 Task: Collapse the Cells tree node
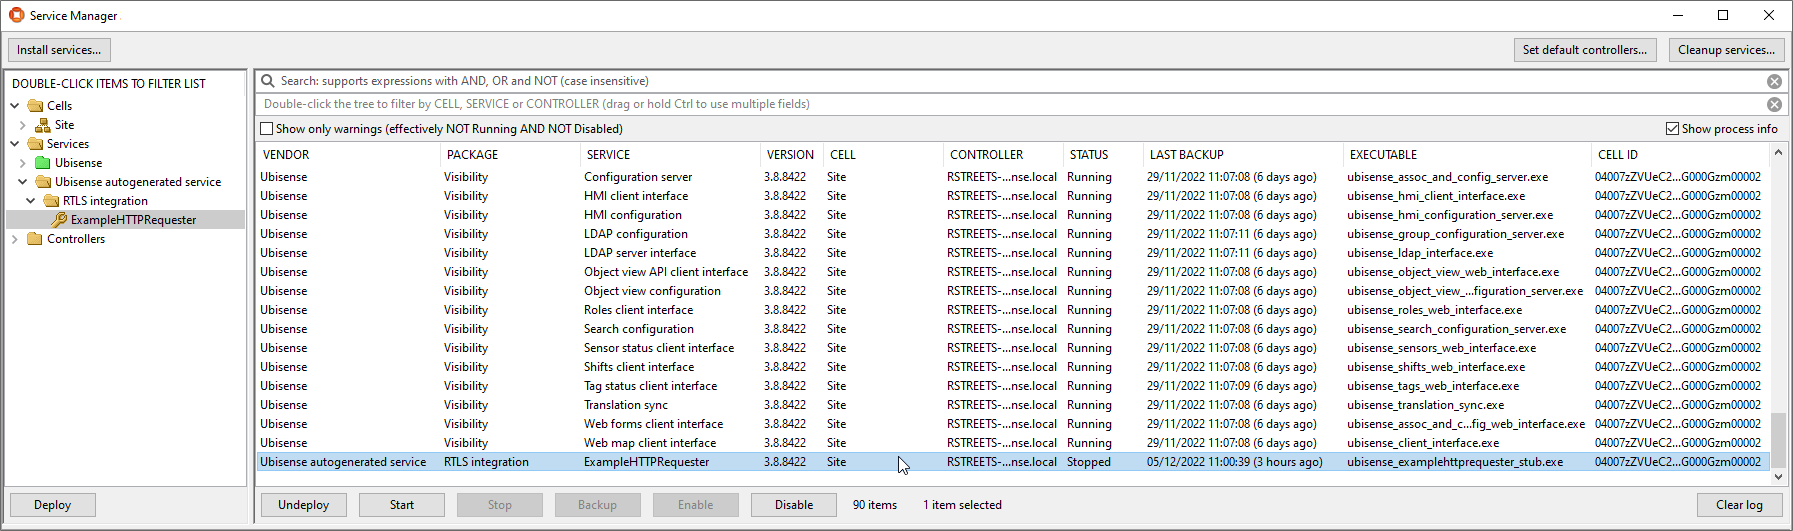click(x=15, y=105)
